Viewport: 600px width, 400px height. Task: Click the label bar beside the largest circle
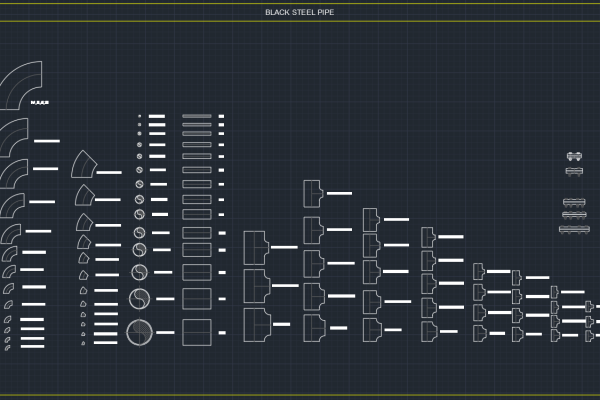(x=165, y=332)
